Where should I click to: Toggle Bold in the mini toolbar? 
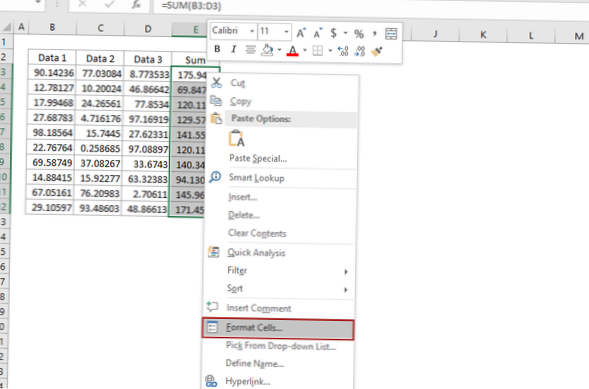tap(217, 49)
